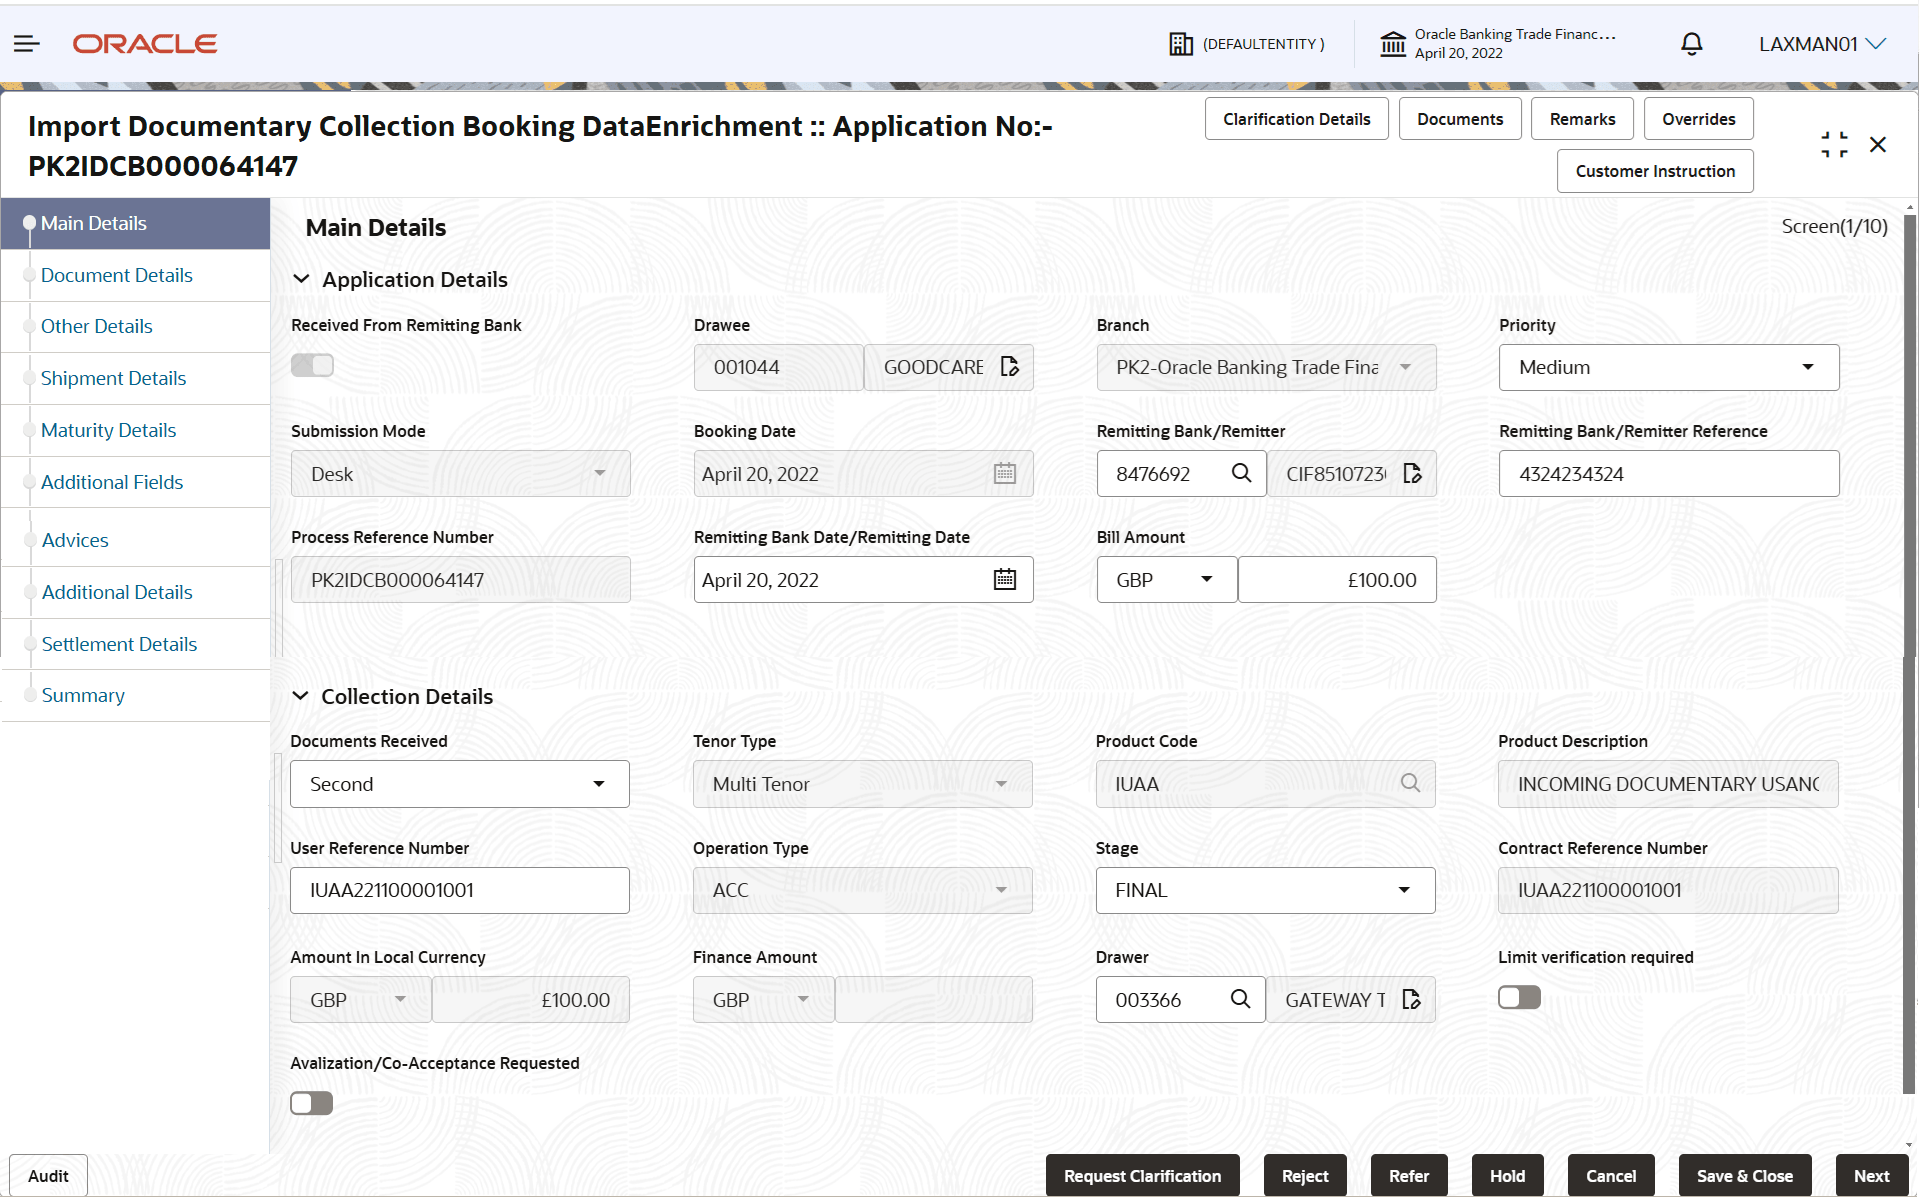Open Remitting Bank CIF details document icon
This screenshot has height=1197, width=1920.
coord(1412,473)
